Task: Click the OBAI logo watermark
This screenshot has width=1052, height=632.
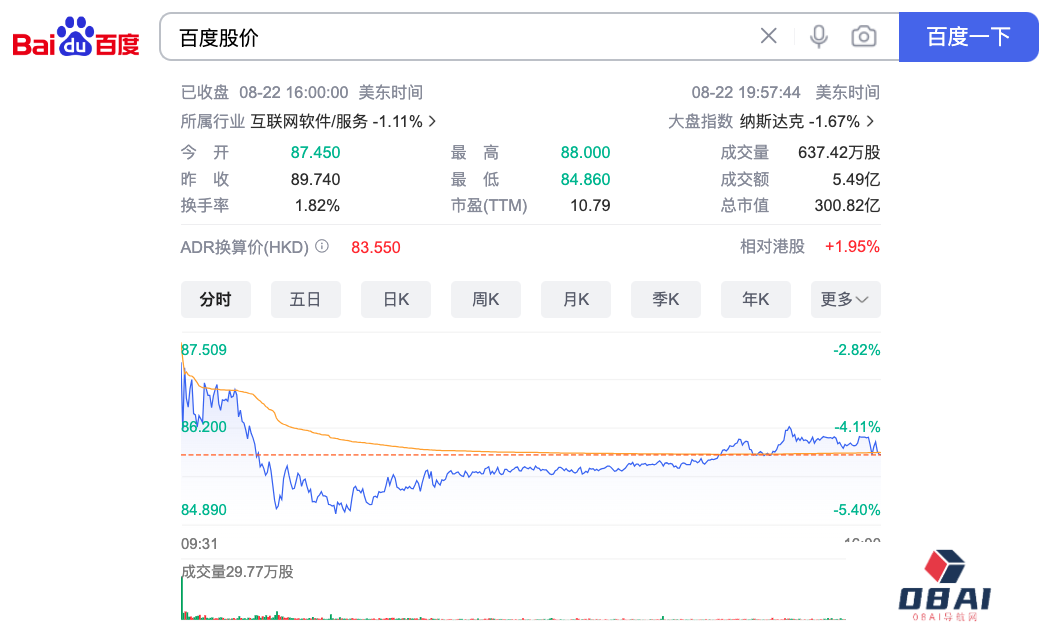Action: pyautogui.click(x=944, y=586)
